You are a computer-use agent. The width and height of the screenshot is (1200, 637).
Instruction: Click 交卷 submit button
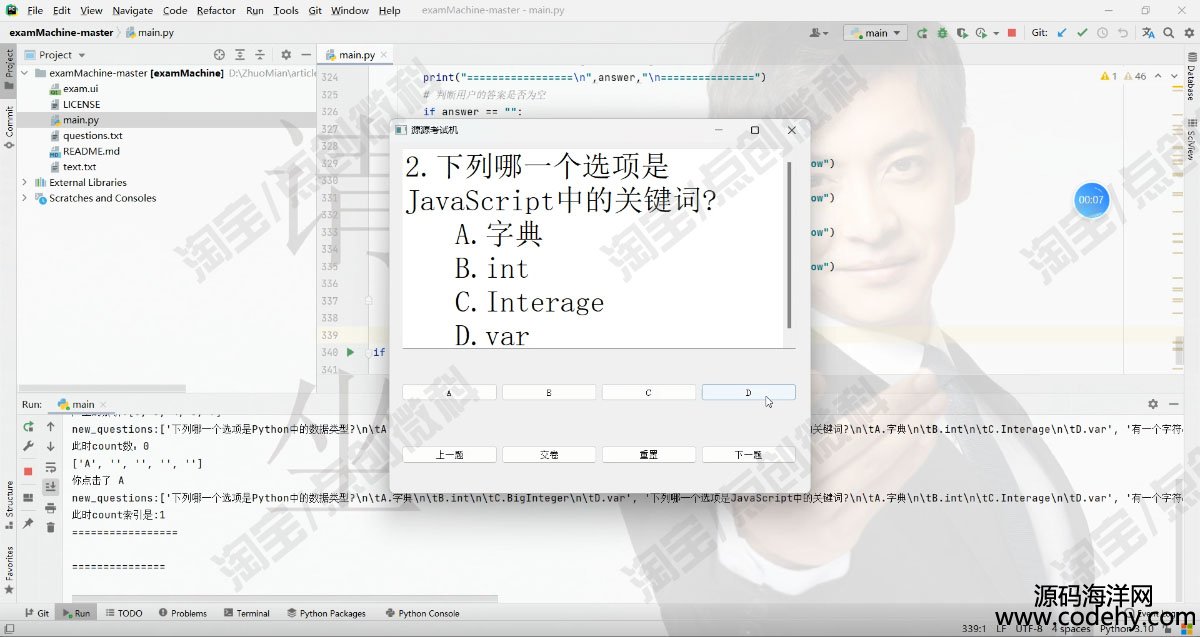(x=549, y=454)
